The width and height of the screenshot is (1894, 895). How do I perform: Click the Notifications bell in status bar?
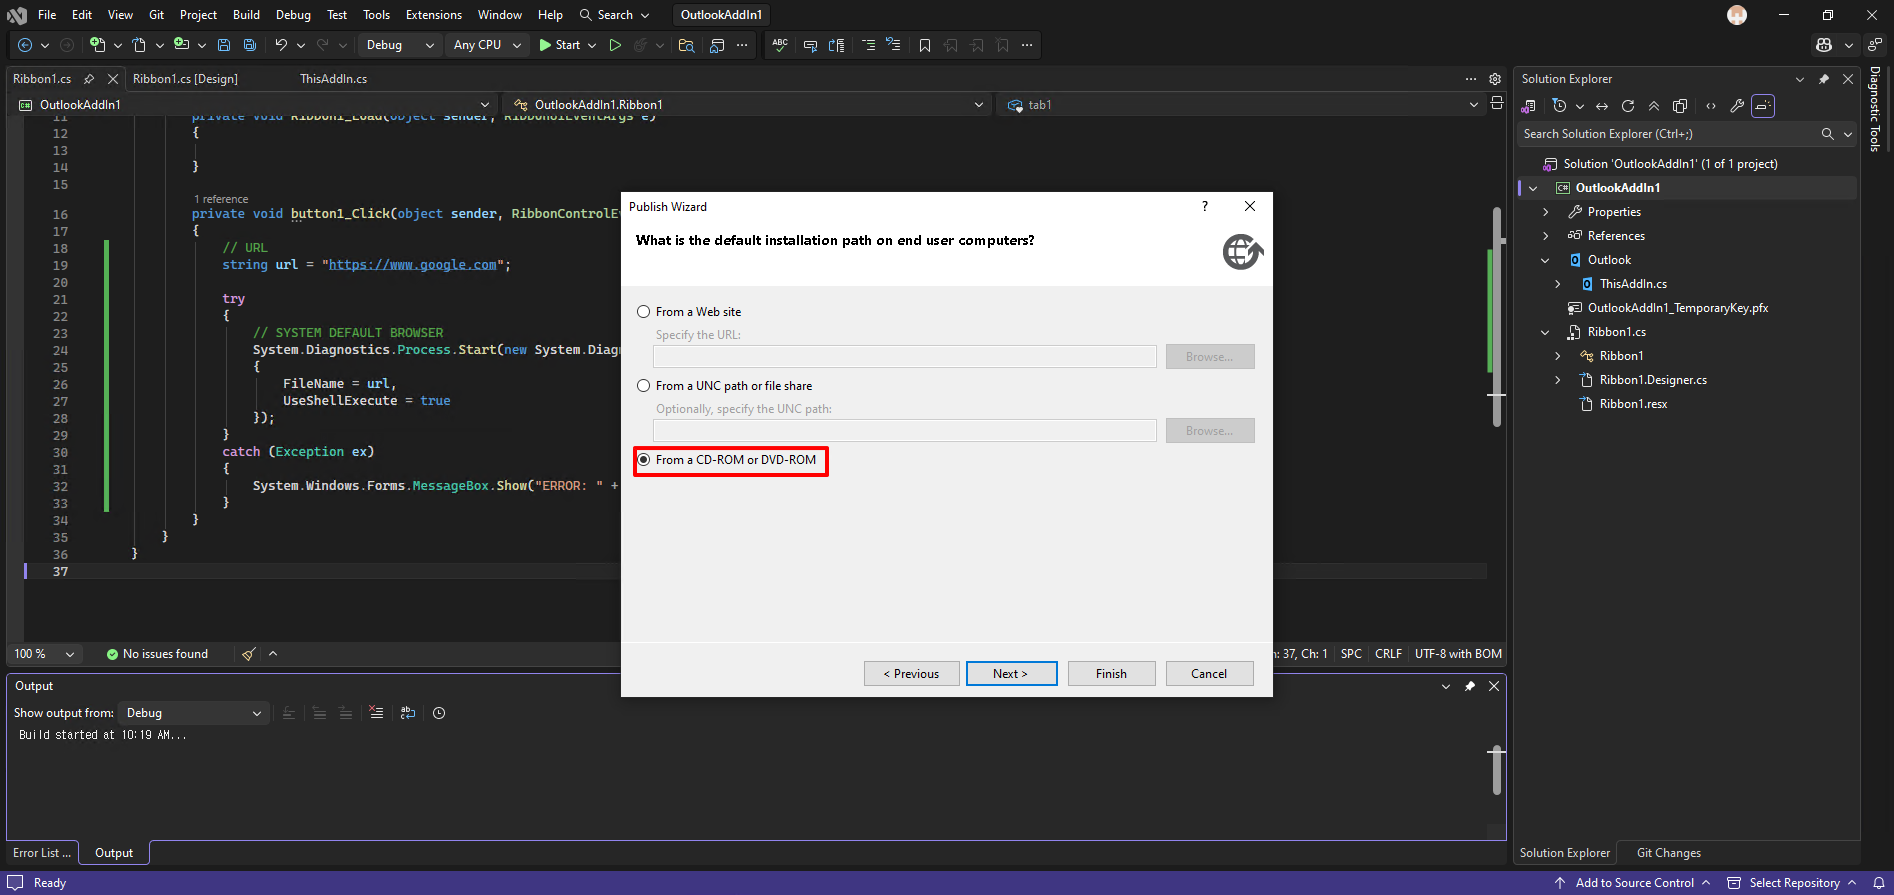pos(1878,883)
